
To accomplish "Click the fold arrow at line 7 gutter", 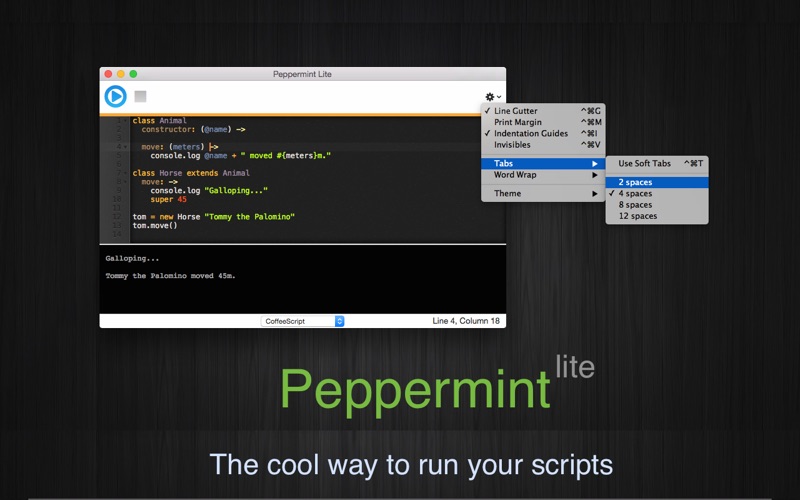I will coord(126,173).
